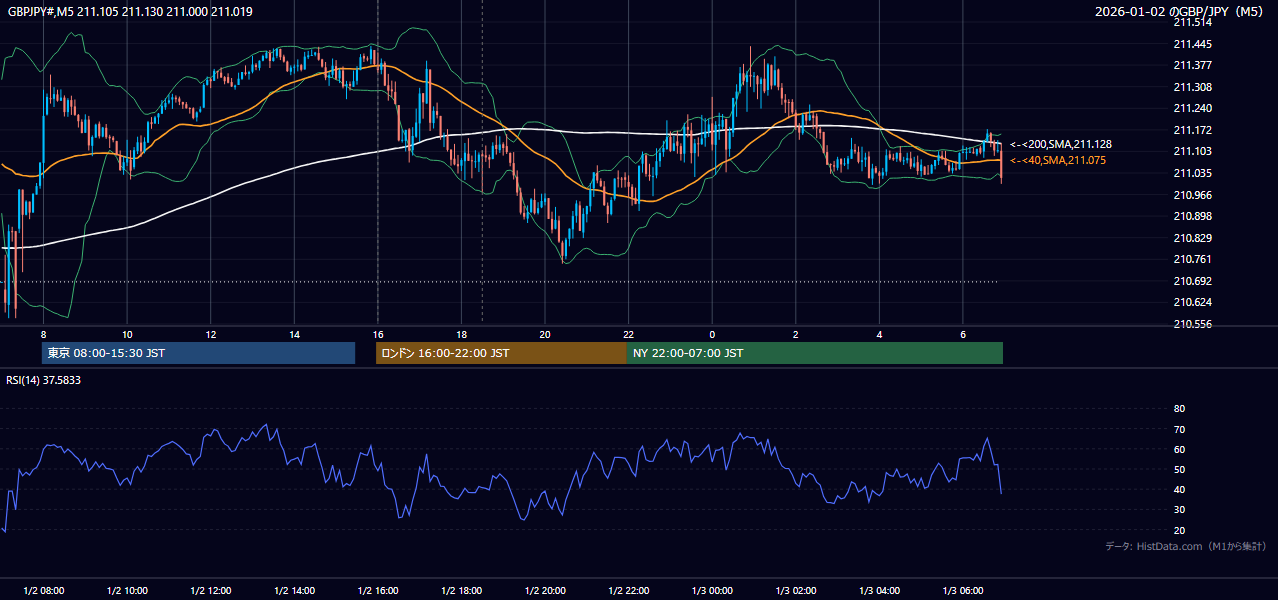This screenshot has width=1278, height=600.
Task: Click price axis value 210.624
Action: [x=1192, y=302]
